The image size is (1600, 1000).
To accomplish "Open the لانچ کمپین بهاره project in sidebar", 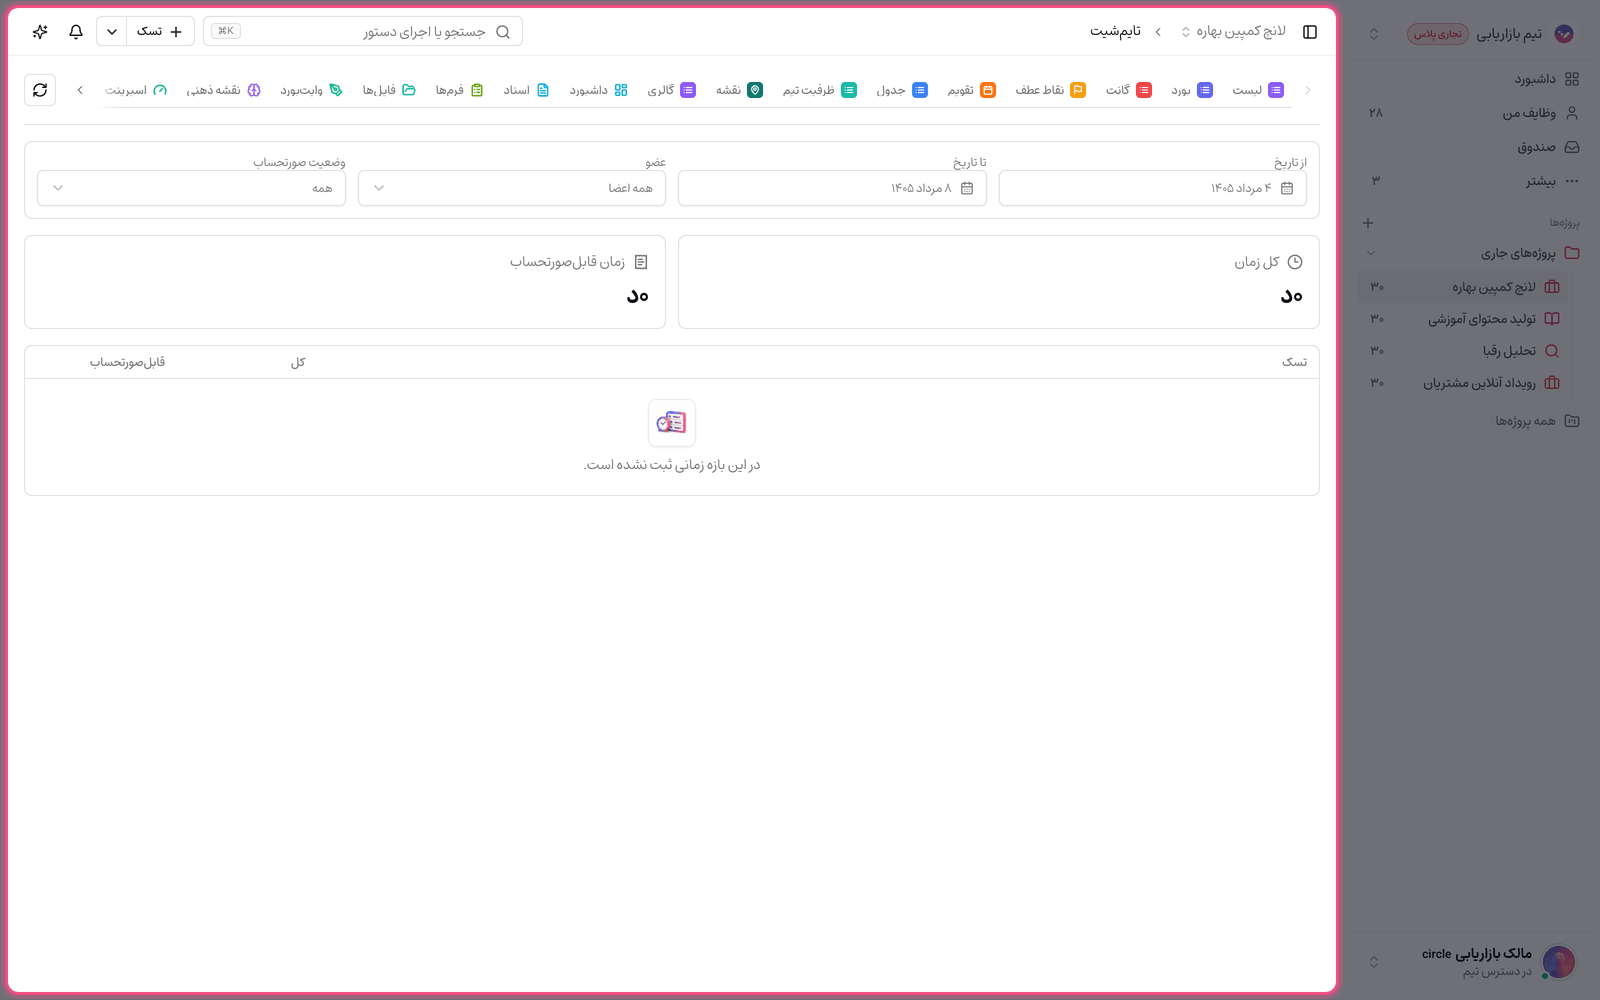I will click(1464, 287).
